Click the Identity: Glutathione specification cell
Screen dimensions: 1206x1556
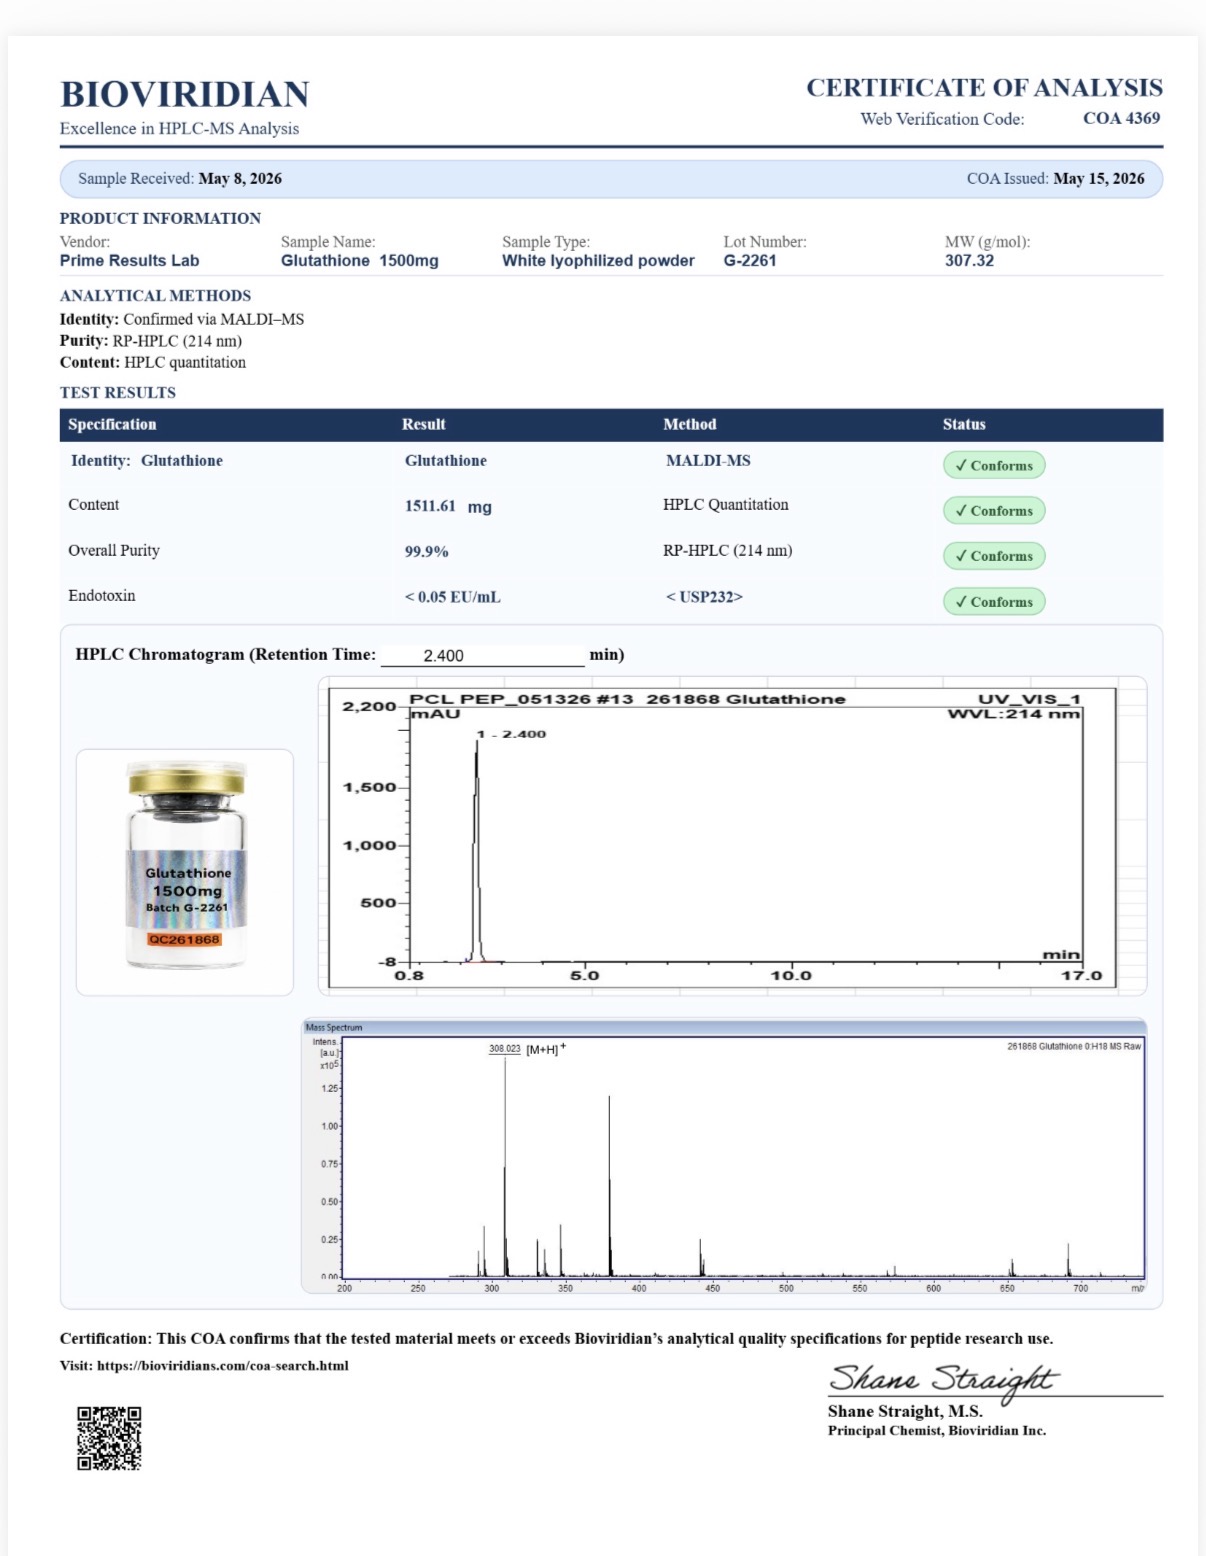pos(147,461)
